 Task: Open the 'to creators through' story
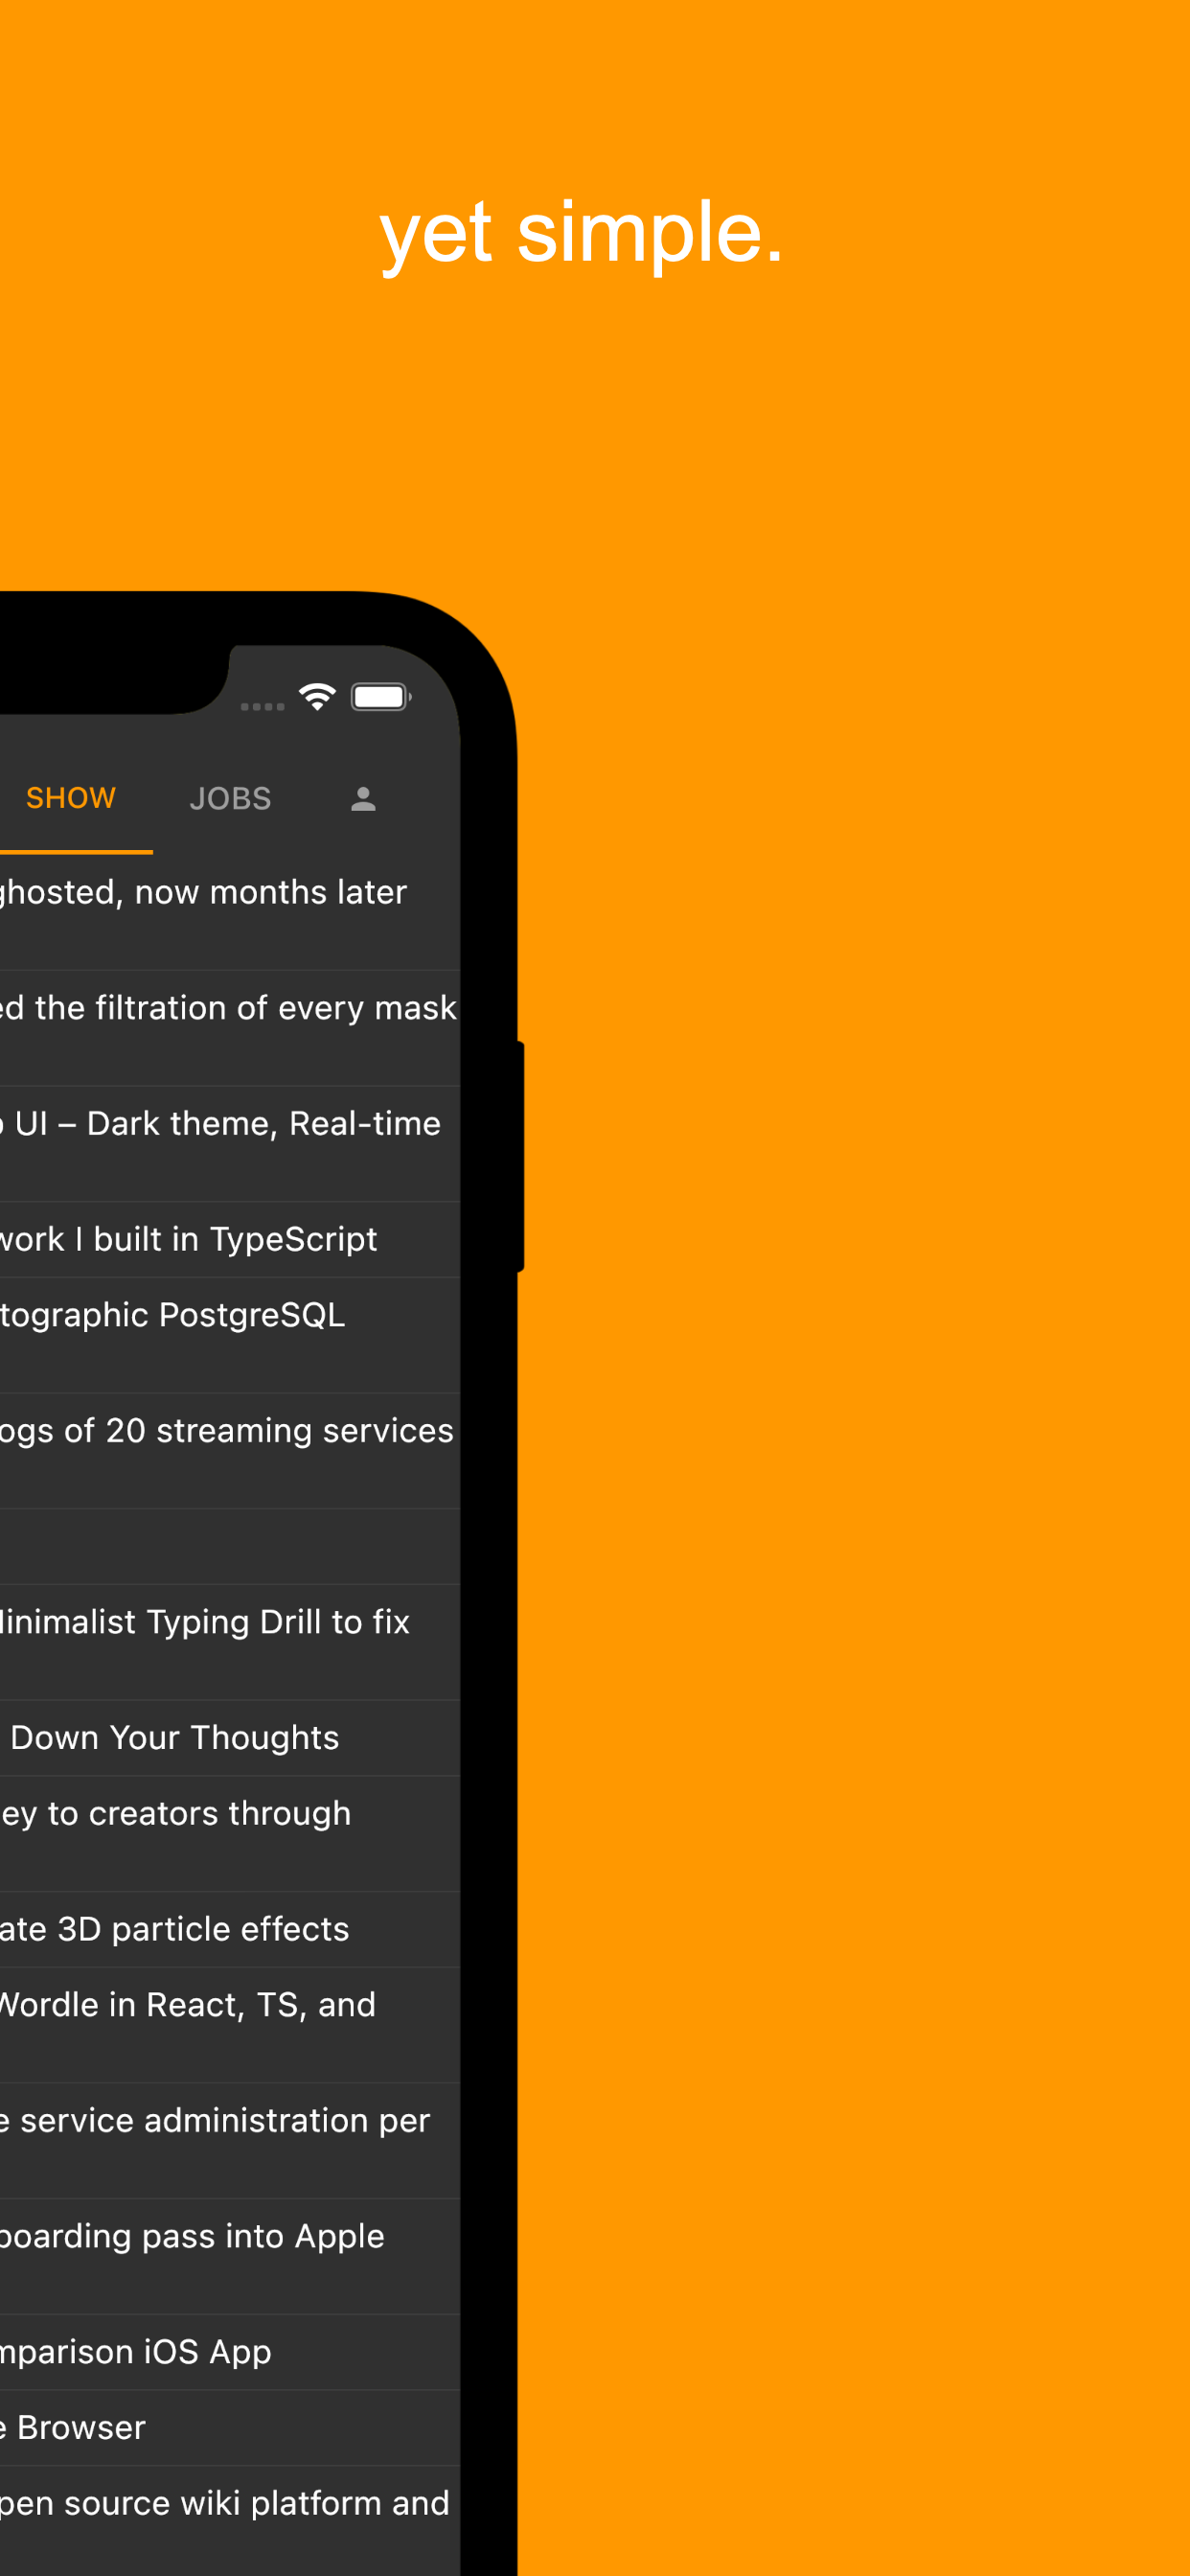click(x=176, y=1813)
